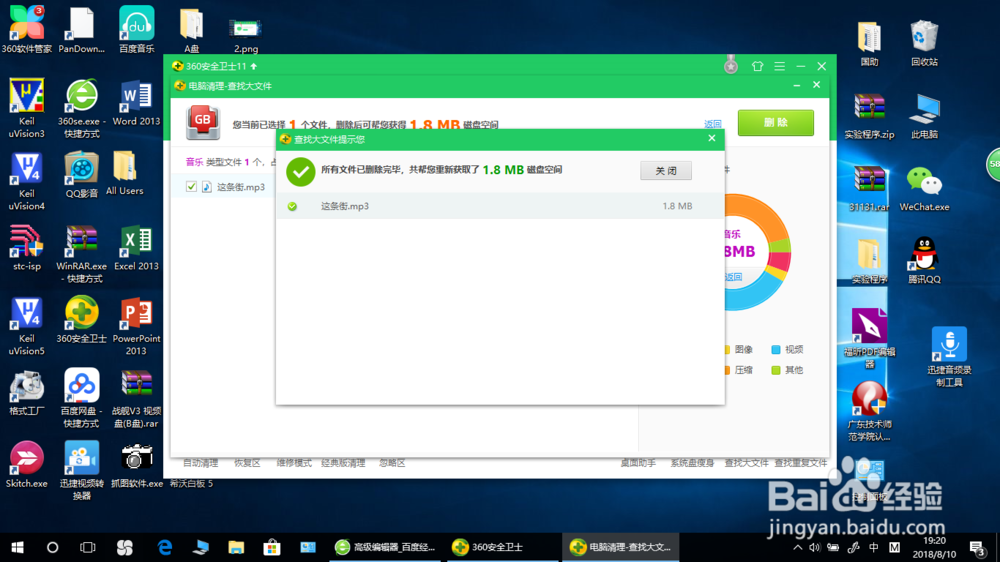The image size is (1000, 562).
Task: Open 回收站 recycle bin
Action: pyautogui.click(x=924, y=43)
